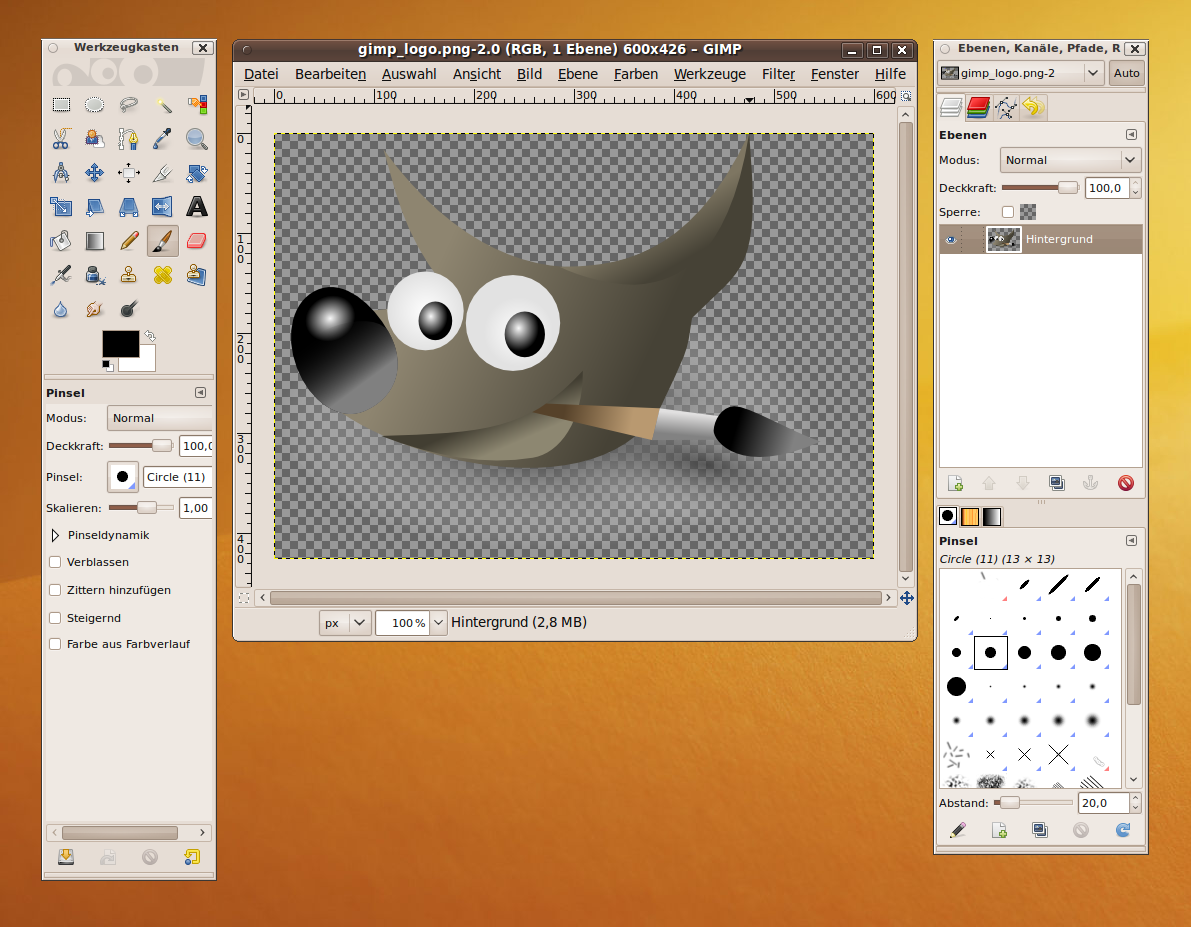Image resolution: width=1191 pixels, height=927 pixels.
Task: Open the Farben menu
Action: click(x=636, y=74)
